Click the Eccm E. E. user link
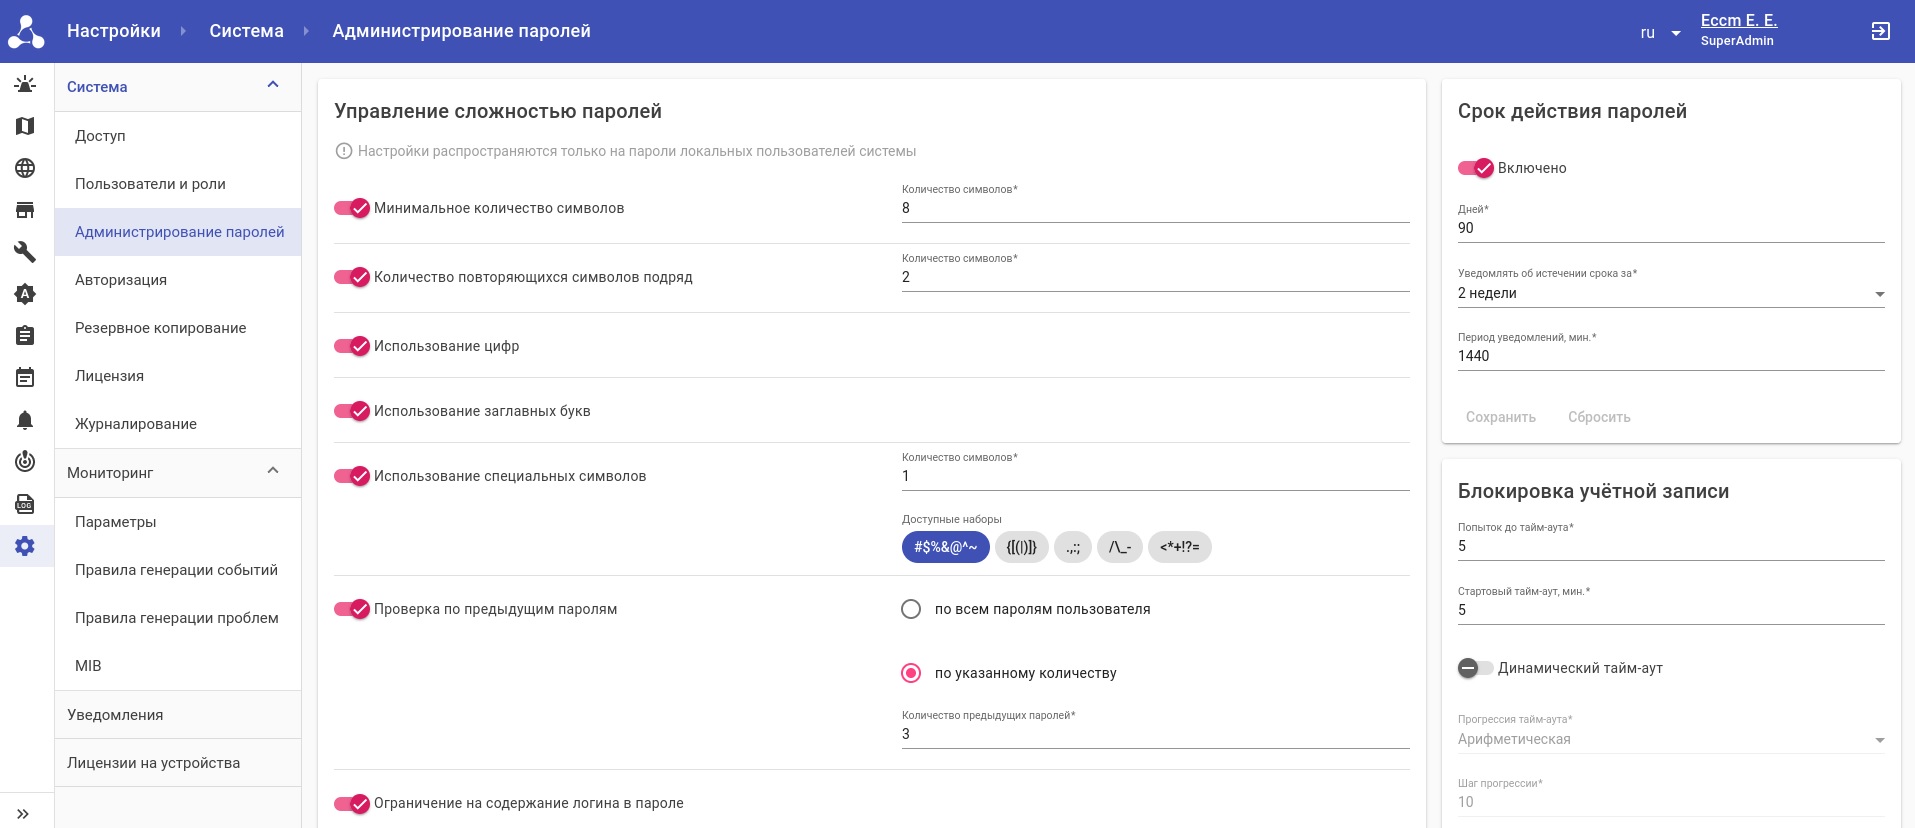This screenshot has width=1915, height=828. pos(1738,21)
